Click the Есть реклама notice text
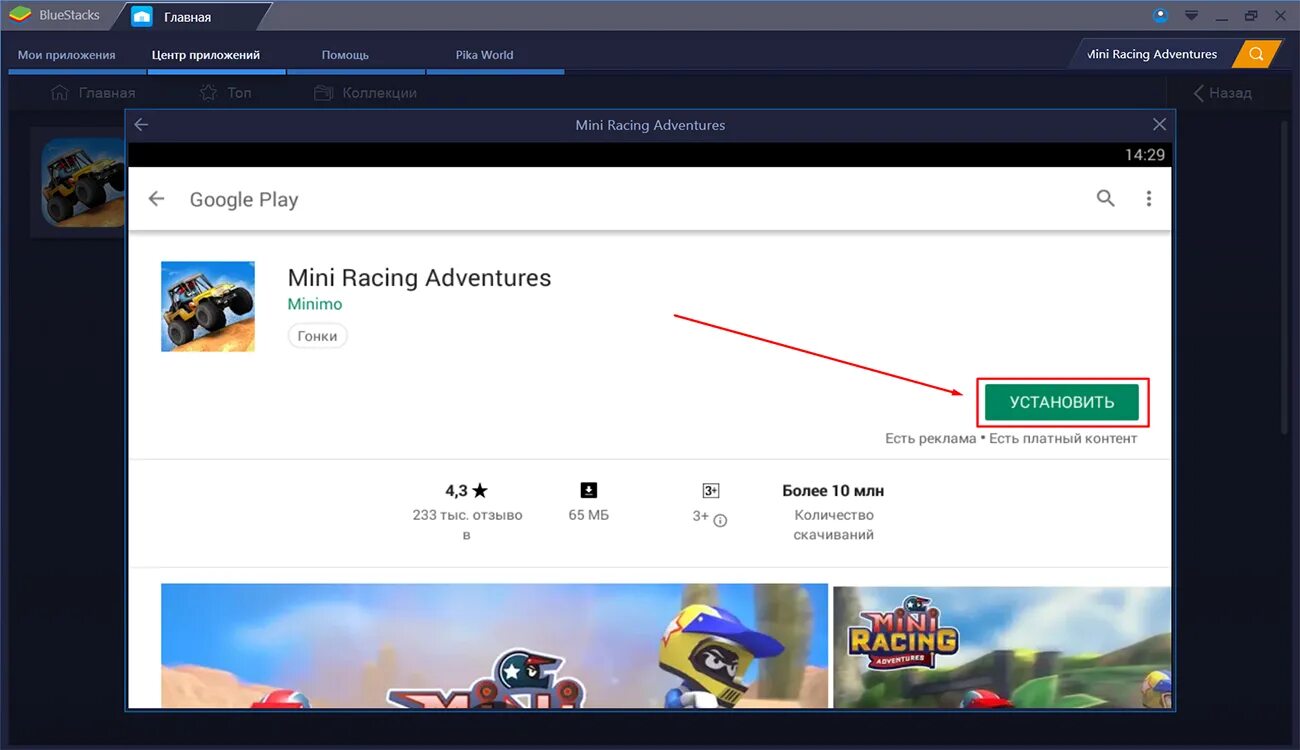The height and width of the screenshot is (750, 1300). point(930,438)
